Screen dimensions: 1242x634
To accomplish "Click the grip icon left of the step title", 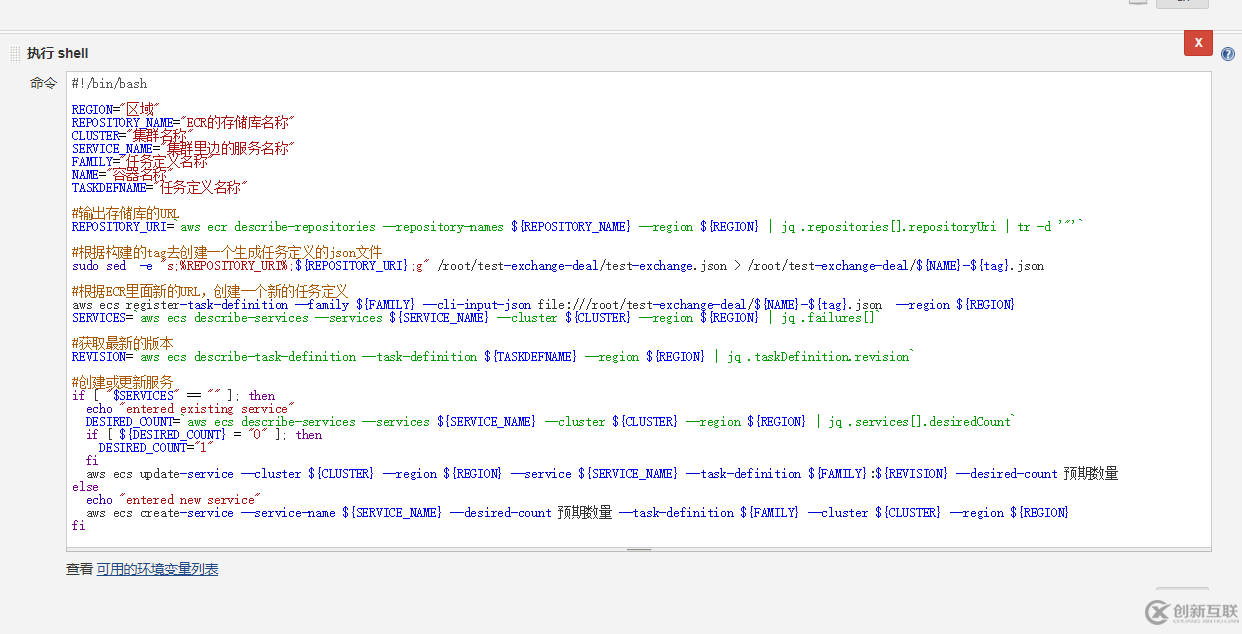I will (15, 52).
